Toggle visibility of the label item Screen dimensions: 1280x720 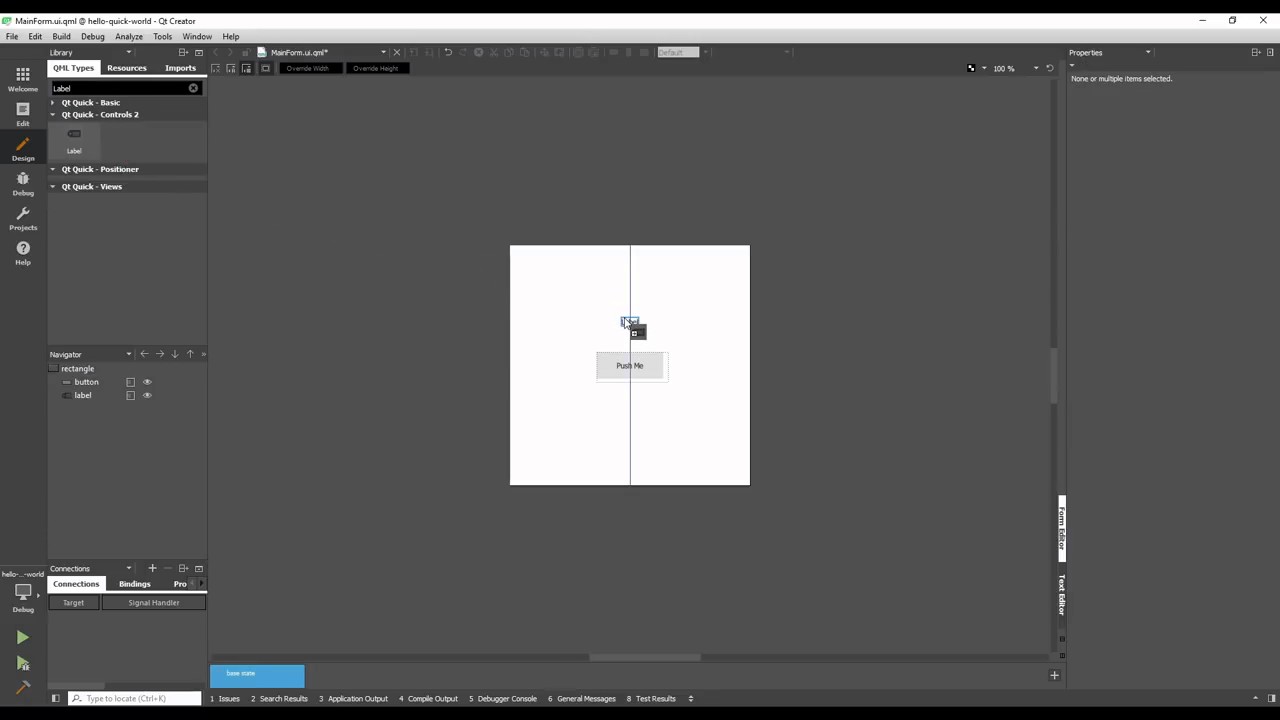pos(147,395)
